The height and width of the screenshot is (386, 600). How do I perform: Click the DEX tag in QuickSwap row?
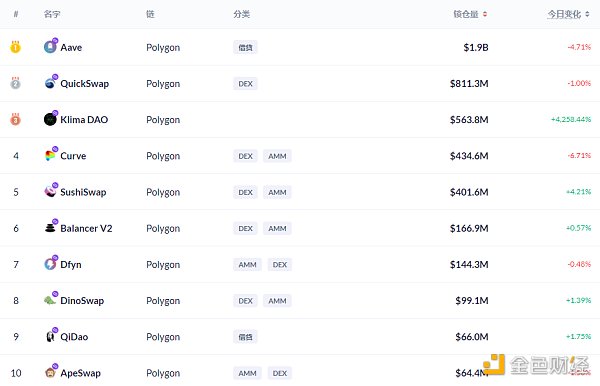[245, 84]
